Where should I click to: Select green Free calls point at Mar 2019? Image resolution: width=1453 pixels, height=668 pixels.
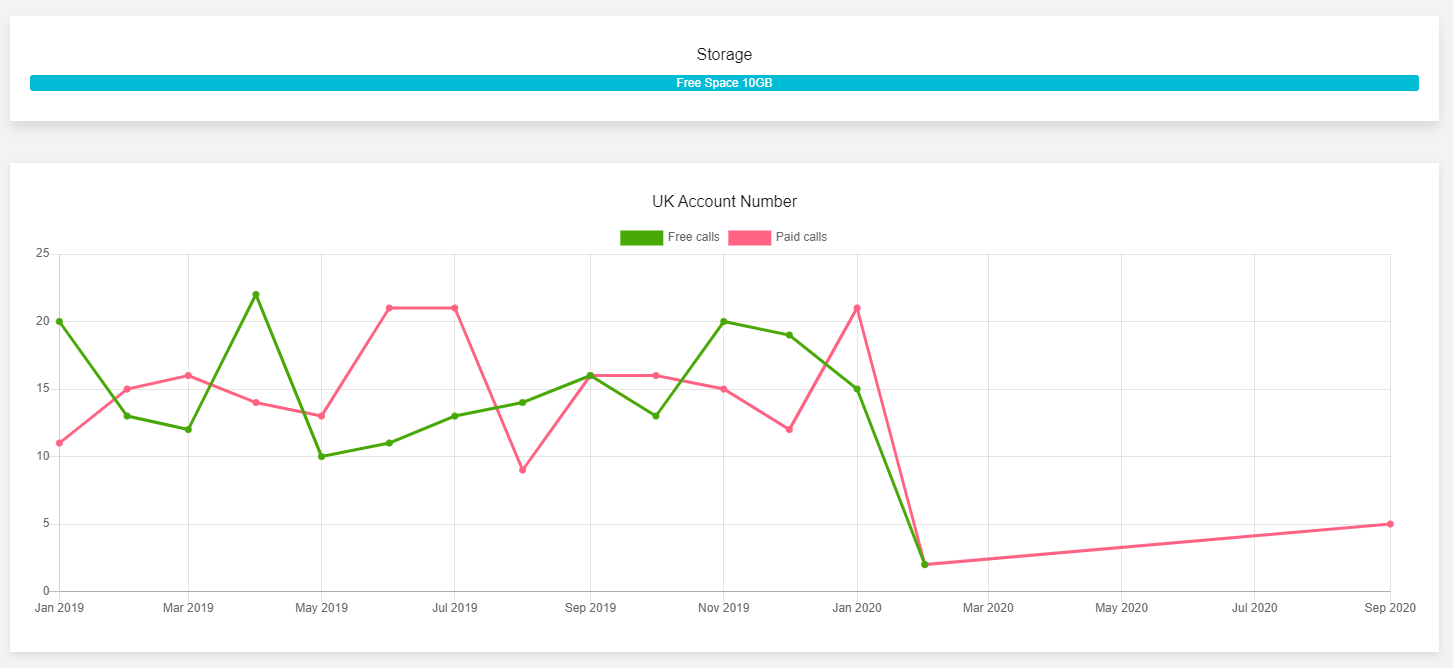click(x=188, y=429)
